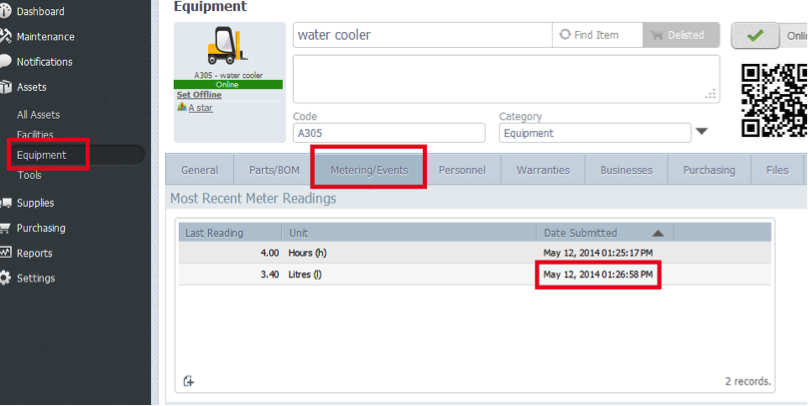Screen dimensions: 808x406
Task: Click the A star location icon
Action: [181, 107]
